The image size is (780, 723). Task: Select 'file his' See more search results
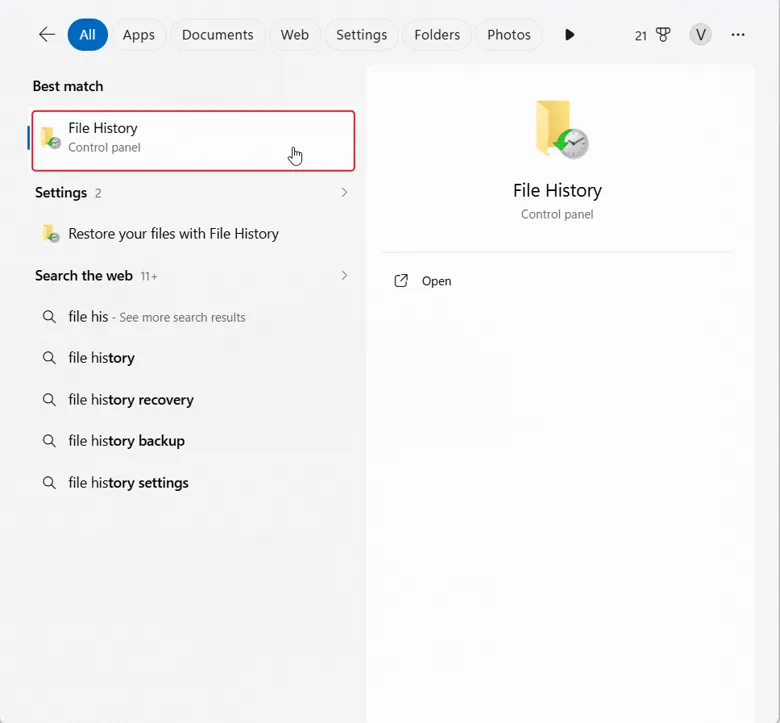coord(193,316)
